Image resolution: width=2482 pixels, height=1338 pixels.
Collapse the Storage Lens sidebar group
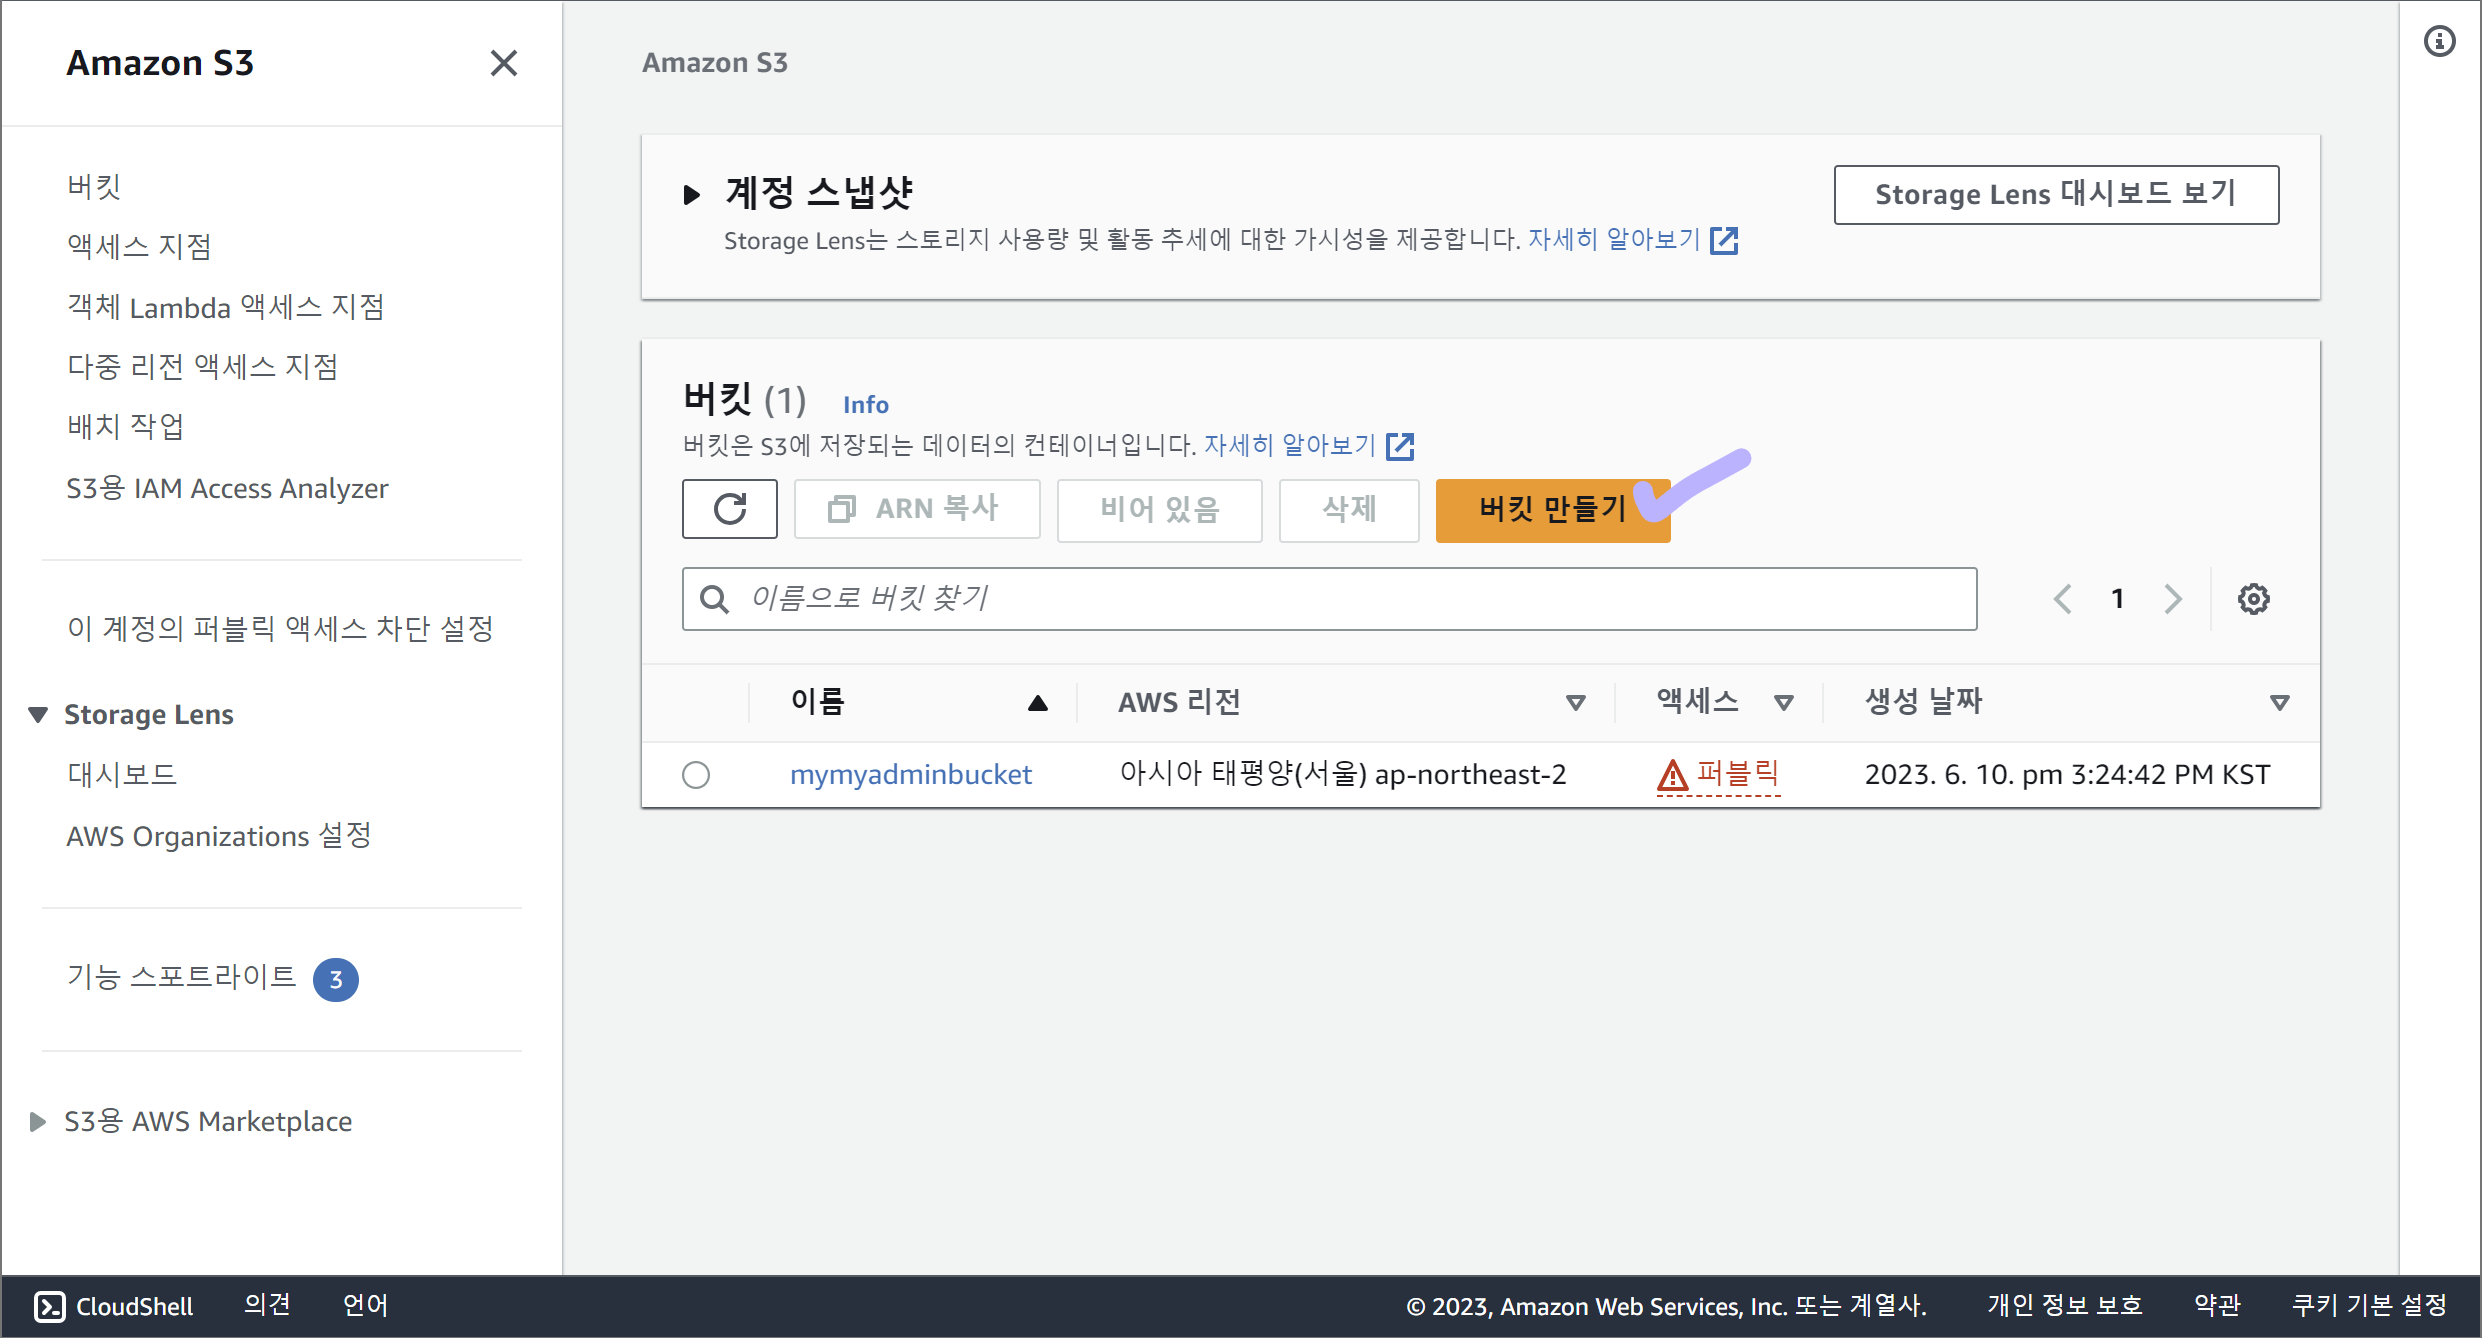click(x=38, y=715)
